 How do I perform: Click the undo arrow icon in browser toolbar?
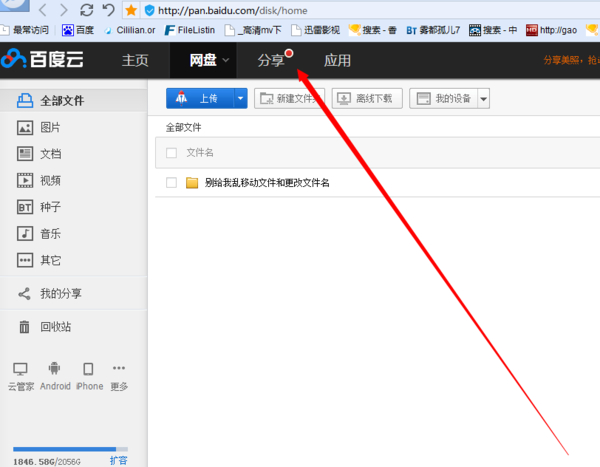(x=109, y=10)
